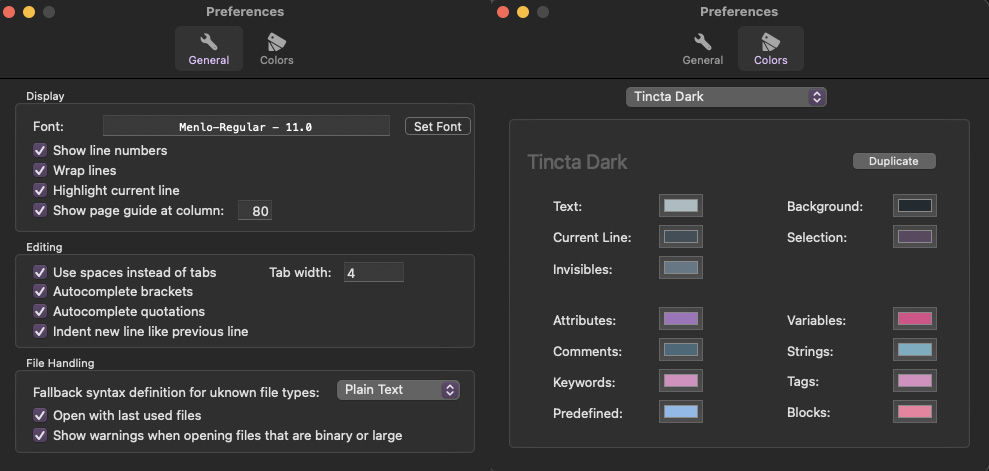Click the Tab width input field
Viewport: 989px width, 471px height.
click(x=373, y=272)
